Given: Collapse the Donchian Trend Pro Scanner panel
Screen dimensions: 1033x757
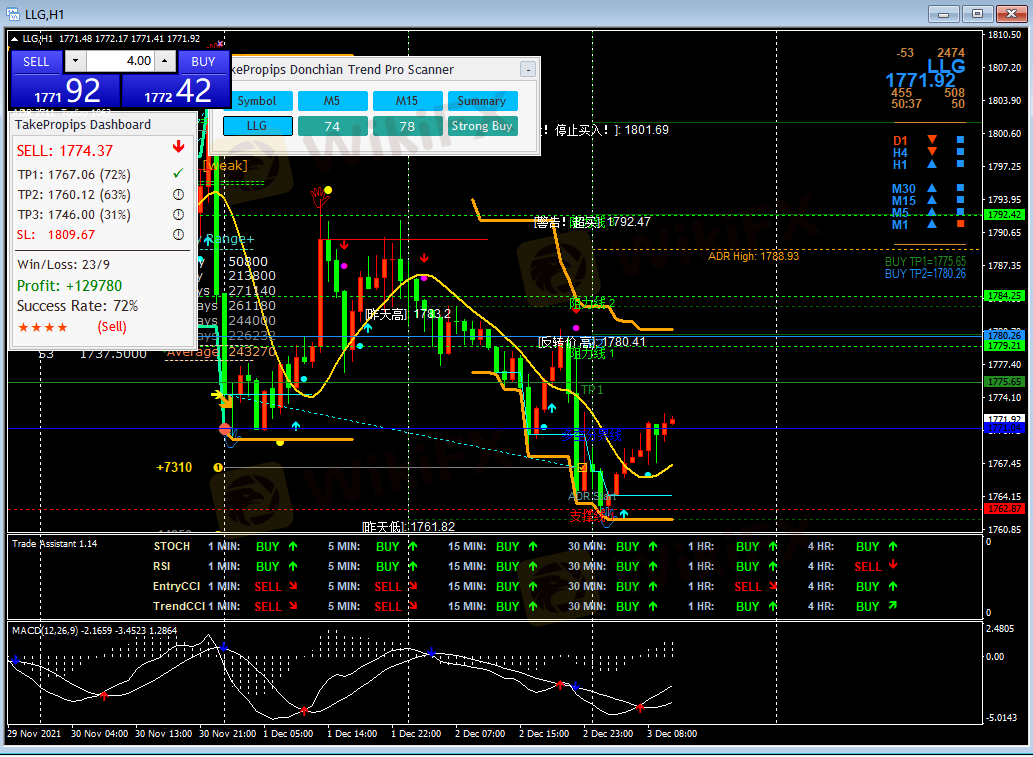Looking at the screenshot, I should 527,70.
